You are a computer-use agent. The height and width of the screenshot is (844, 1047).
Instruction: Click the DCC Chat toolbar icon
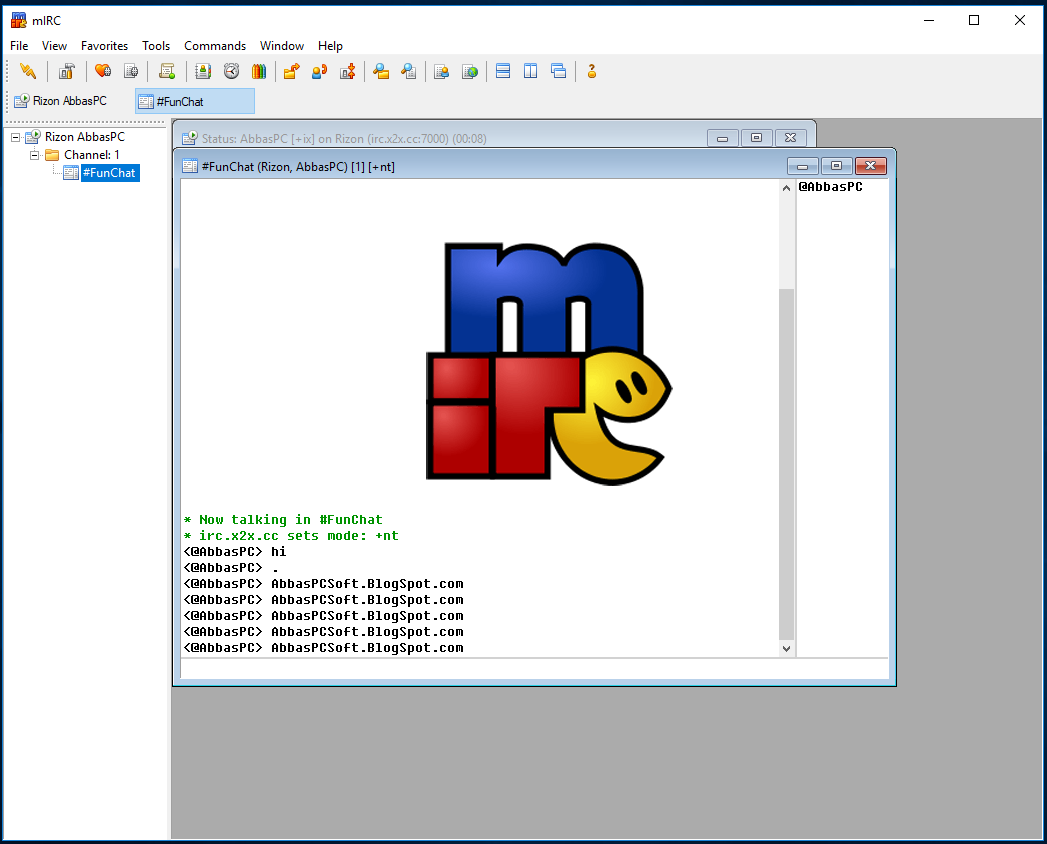click(320, 71)
